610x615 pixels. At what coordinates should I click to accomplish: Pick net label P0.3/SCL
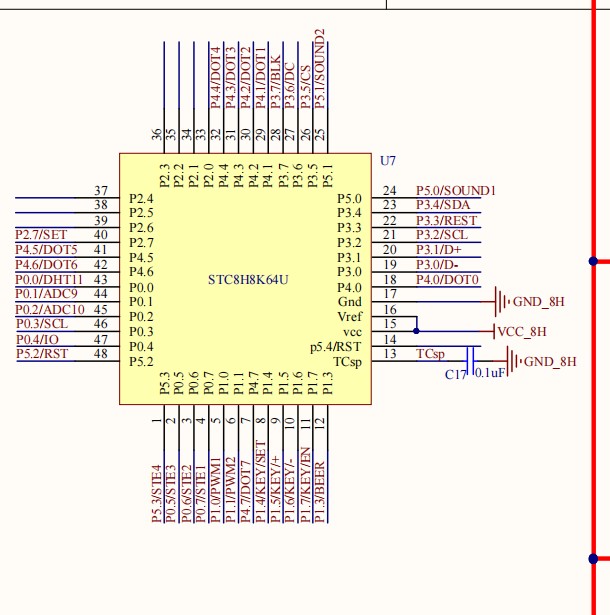42,324
